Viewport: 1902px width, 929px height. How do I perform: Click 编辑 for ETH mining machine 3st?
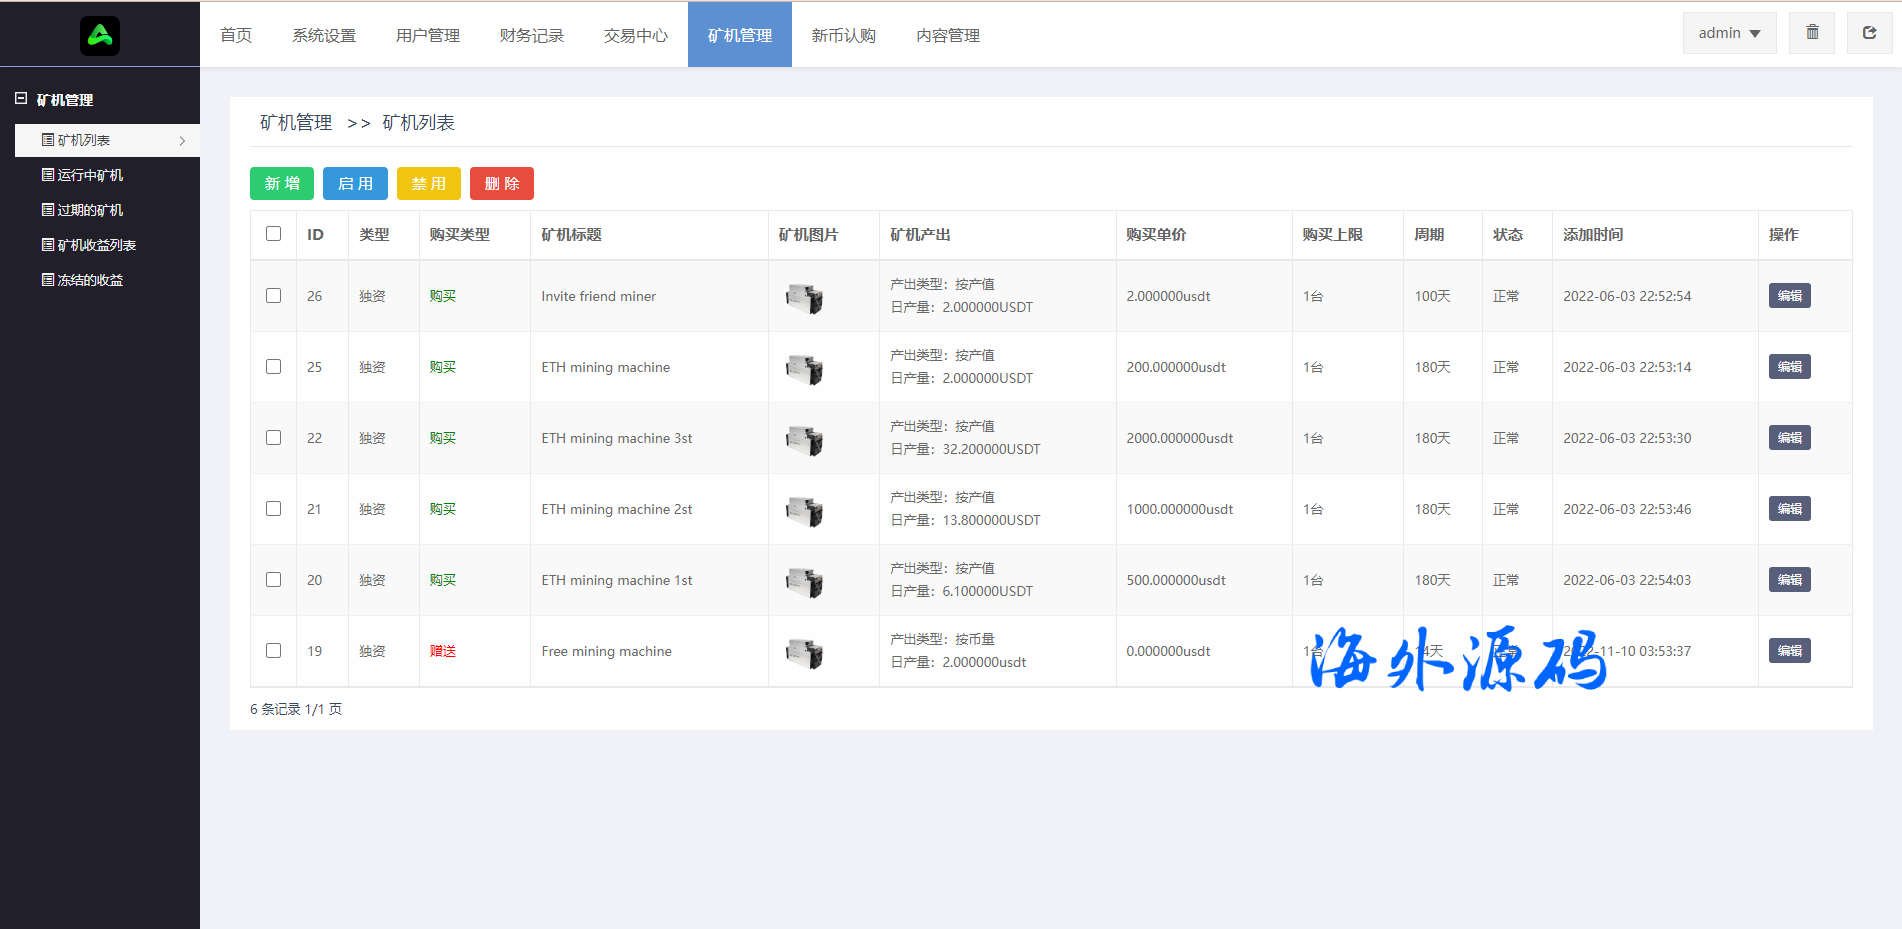1789,438
